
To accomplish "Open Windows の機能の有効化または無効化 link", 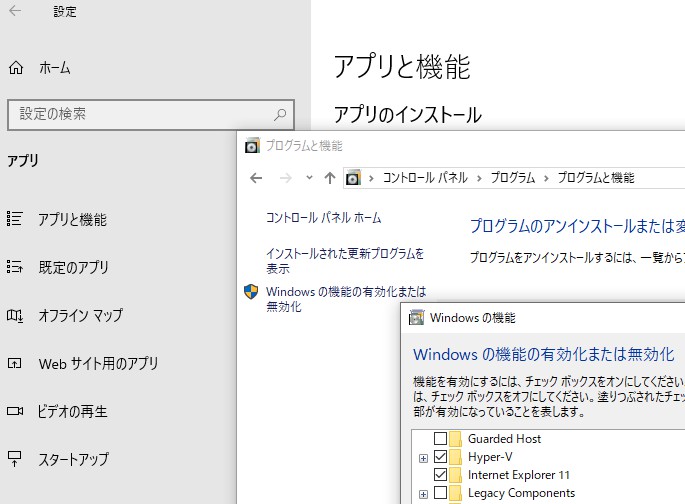I will click(346, 299).
